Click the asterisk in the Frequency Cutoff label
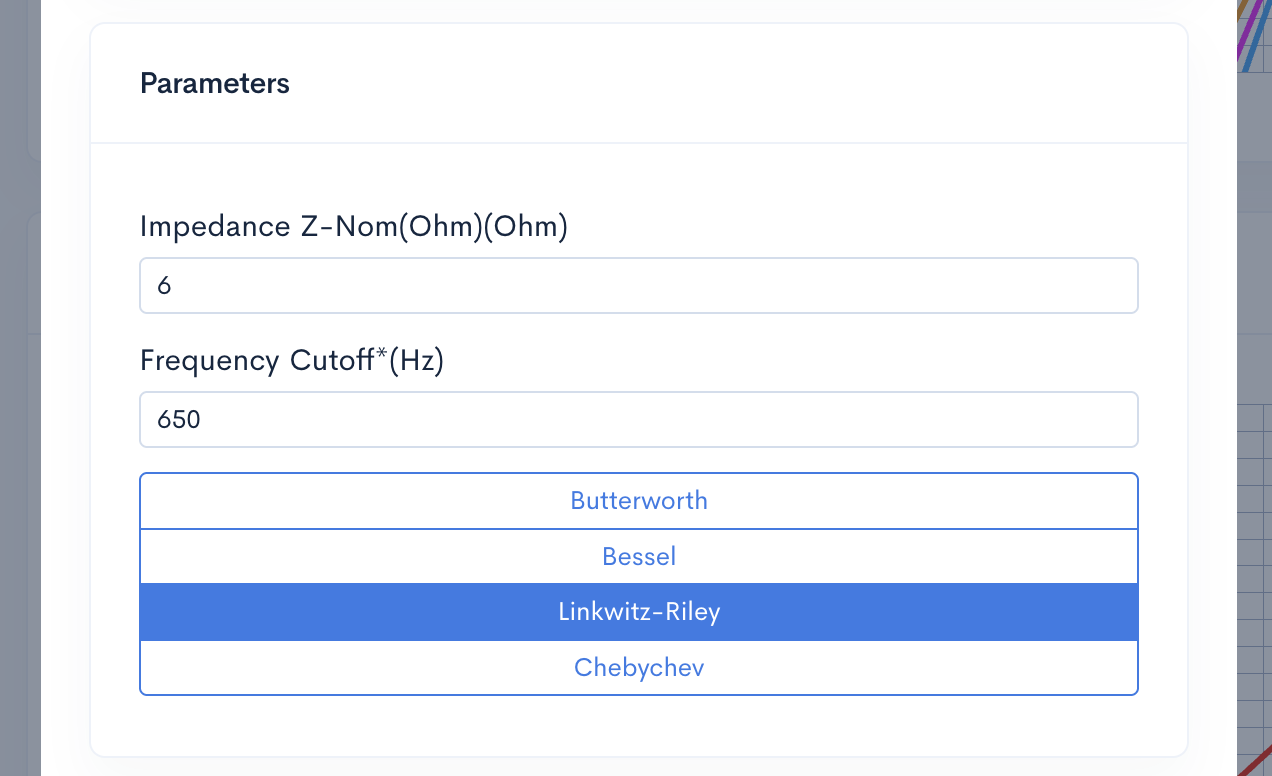The width and height of the screenshot is (1272, 776). [382, 356]
